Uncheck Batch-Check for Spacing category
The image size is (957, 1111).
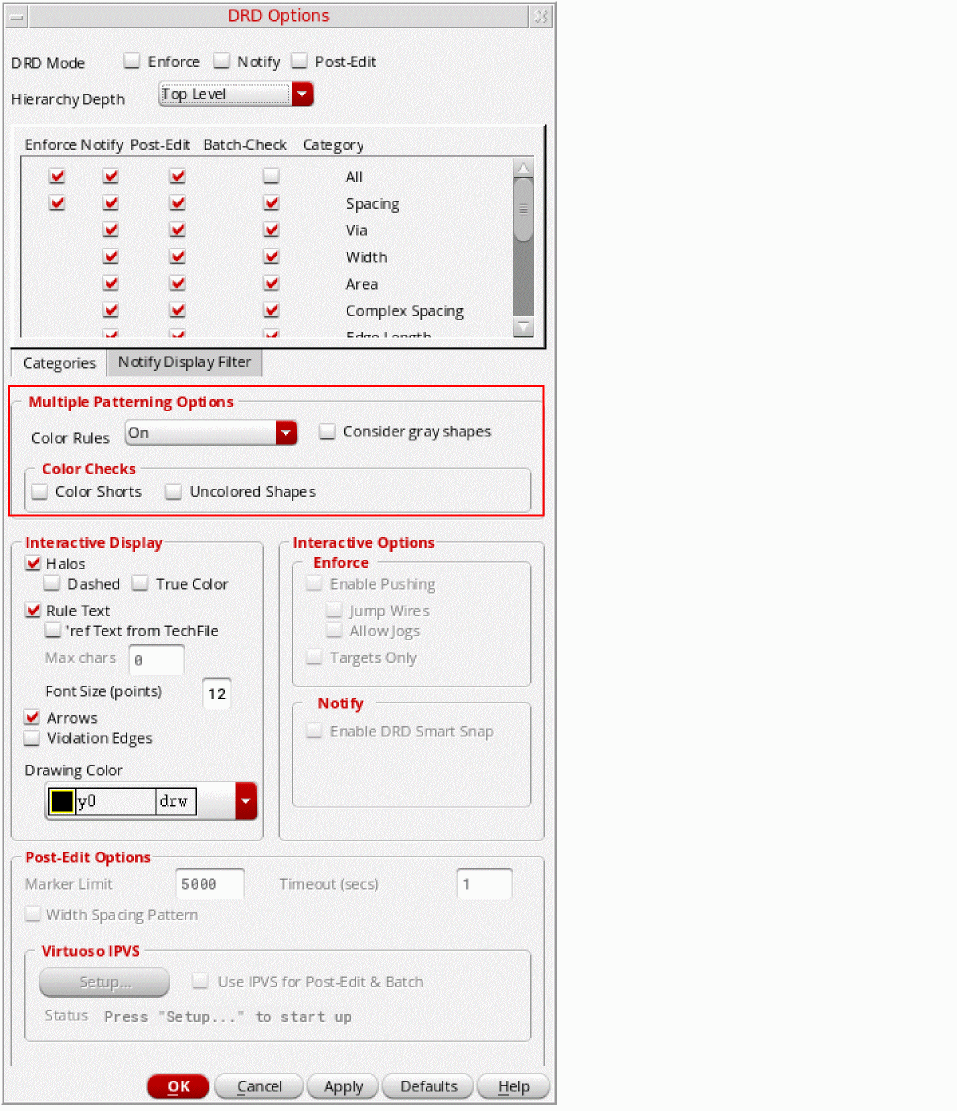pyautogui.click(x=271, y=203)
